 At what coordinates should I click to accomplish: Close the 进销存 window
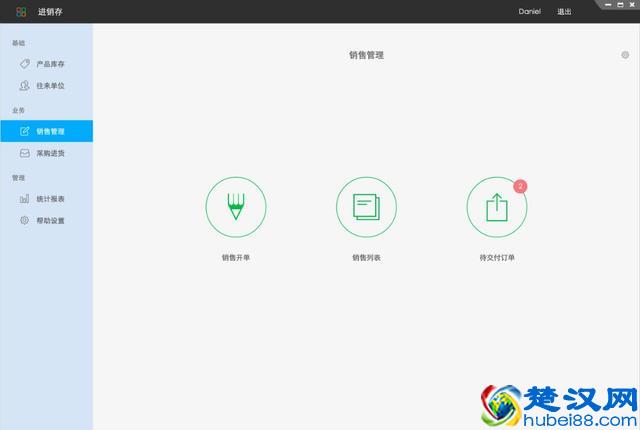pyautogui.click(x=632, y=4)
